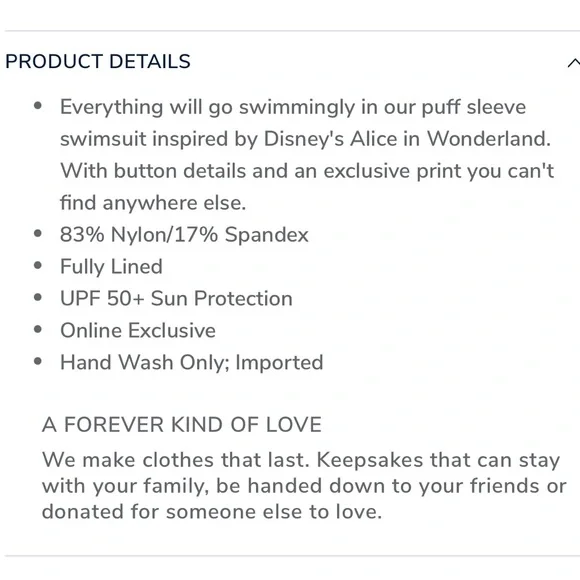The height and width of the screenshot is (580, 580).
Task: Click the text mentioning Disney's Alice in Wonderland
Action: [306, 139]
